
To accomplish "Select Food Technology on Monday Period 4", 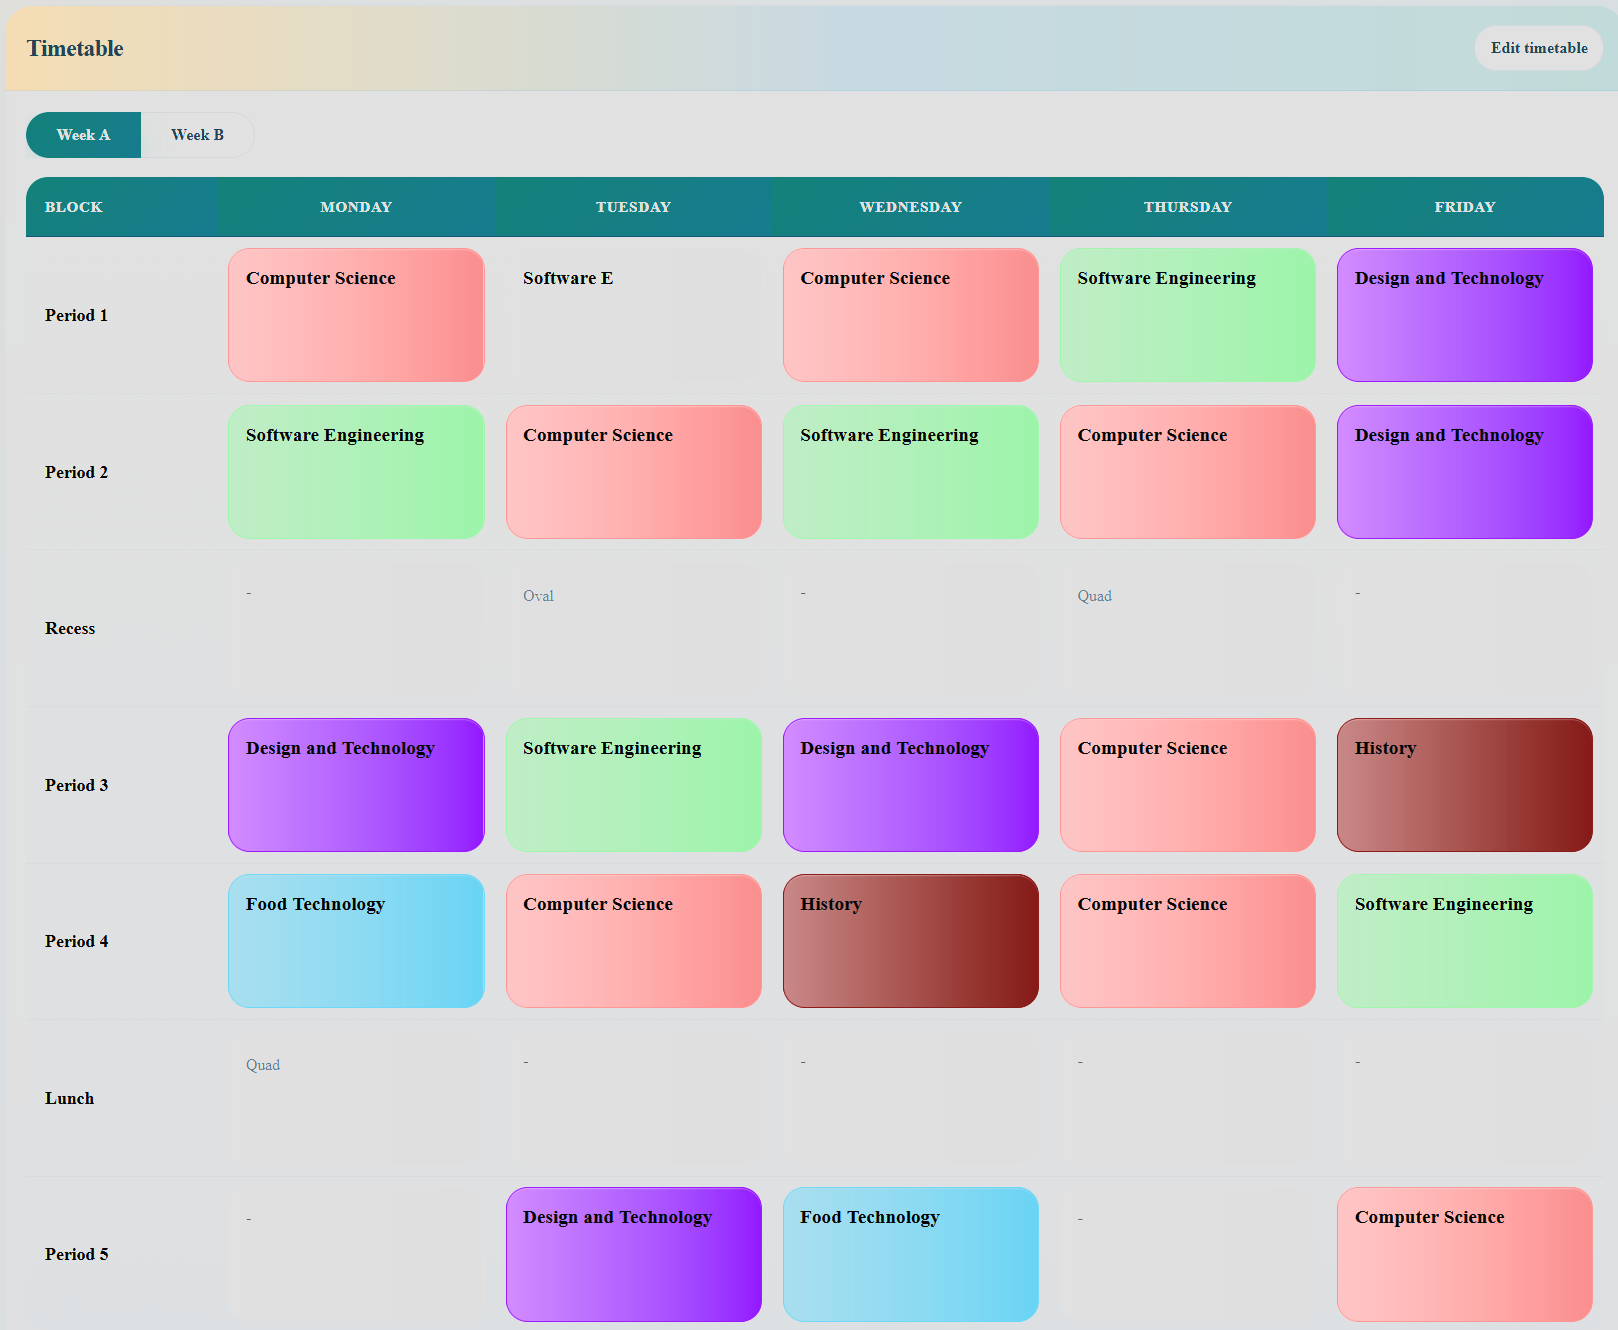I will pos(356,940).
